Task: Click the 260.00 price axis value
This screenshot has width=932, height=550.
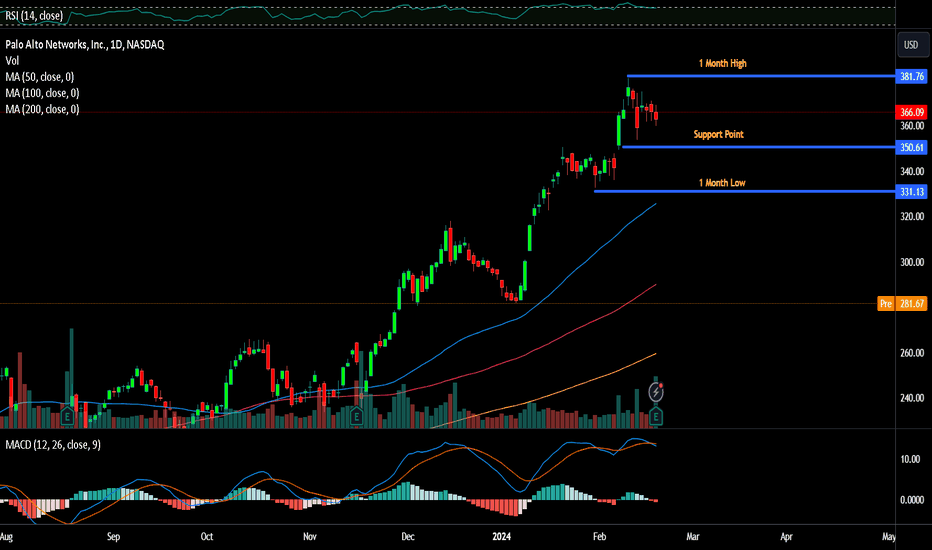Action: (912, 353)
